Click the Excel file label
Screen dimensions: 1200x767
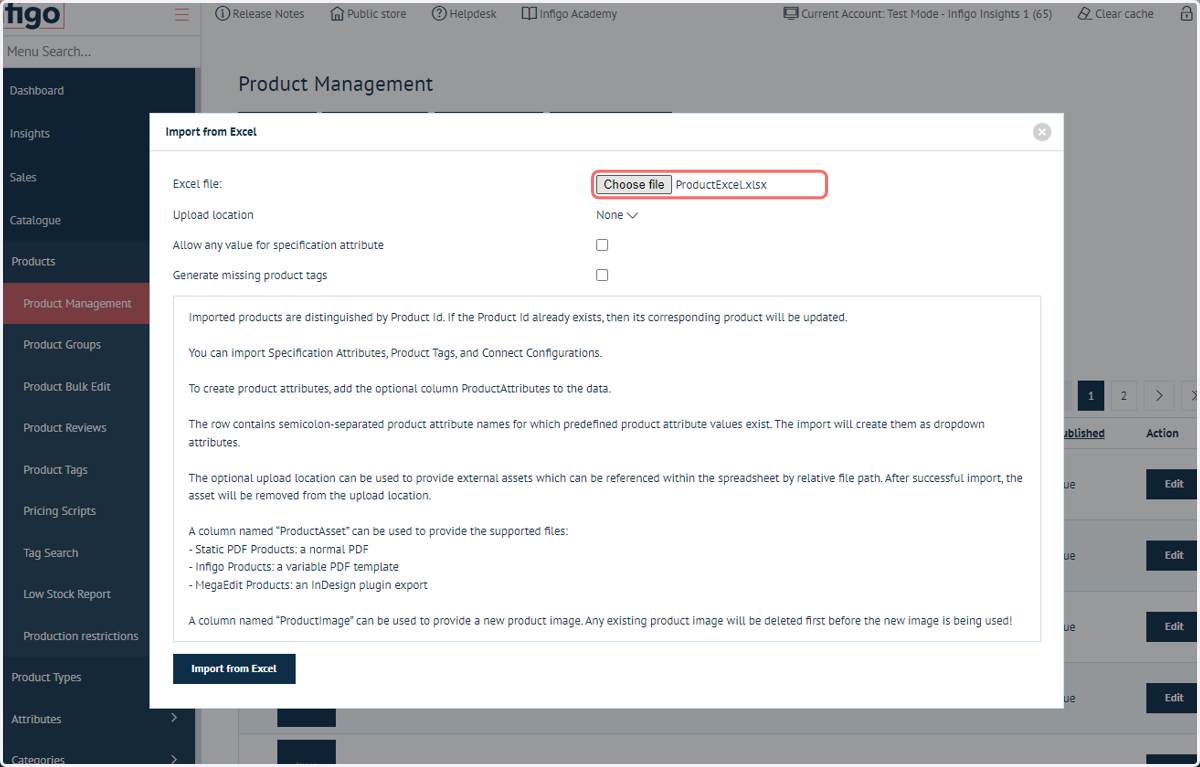(197, 184)
